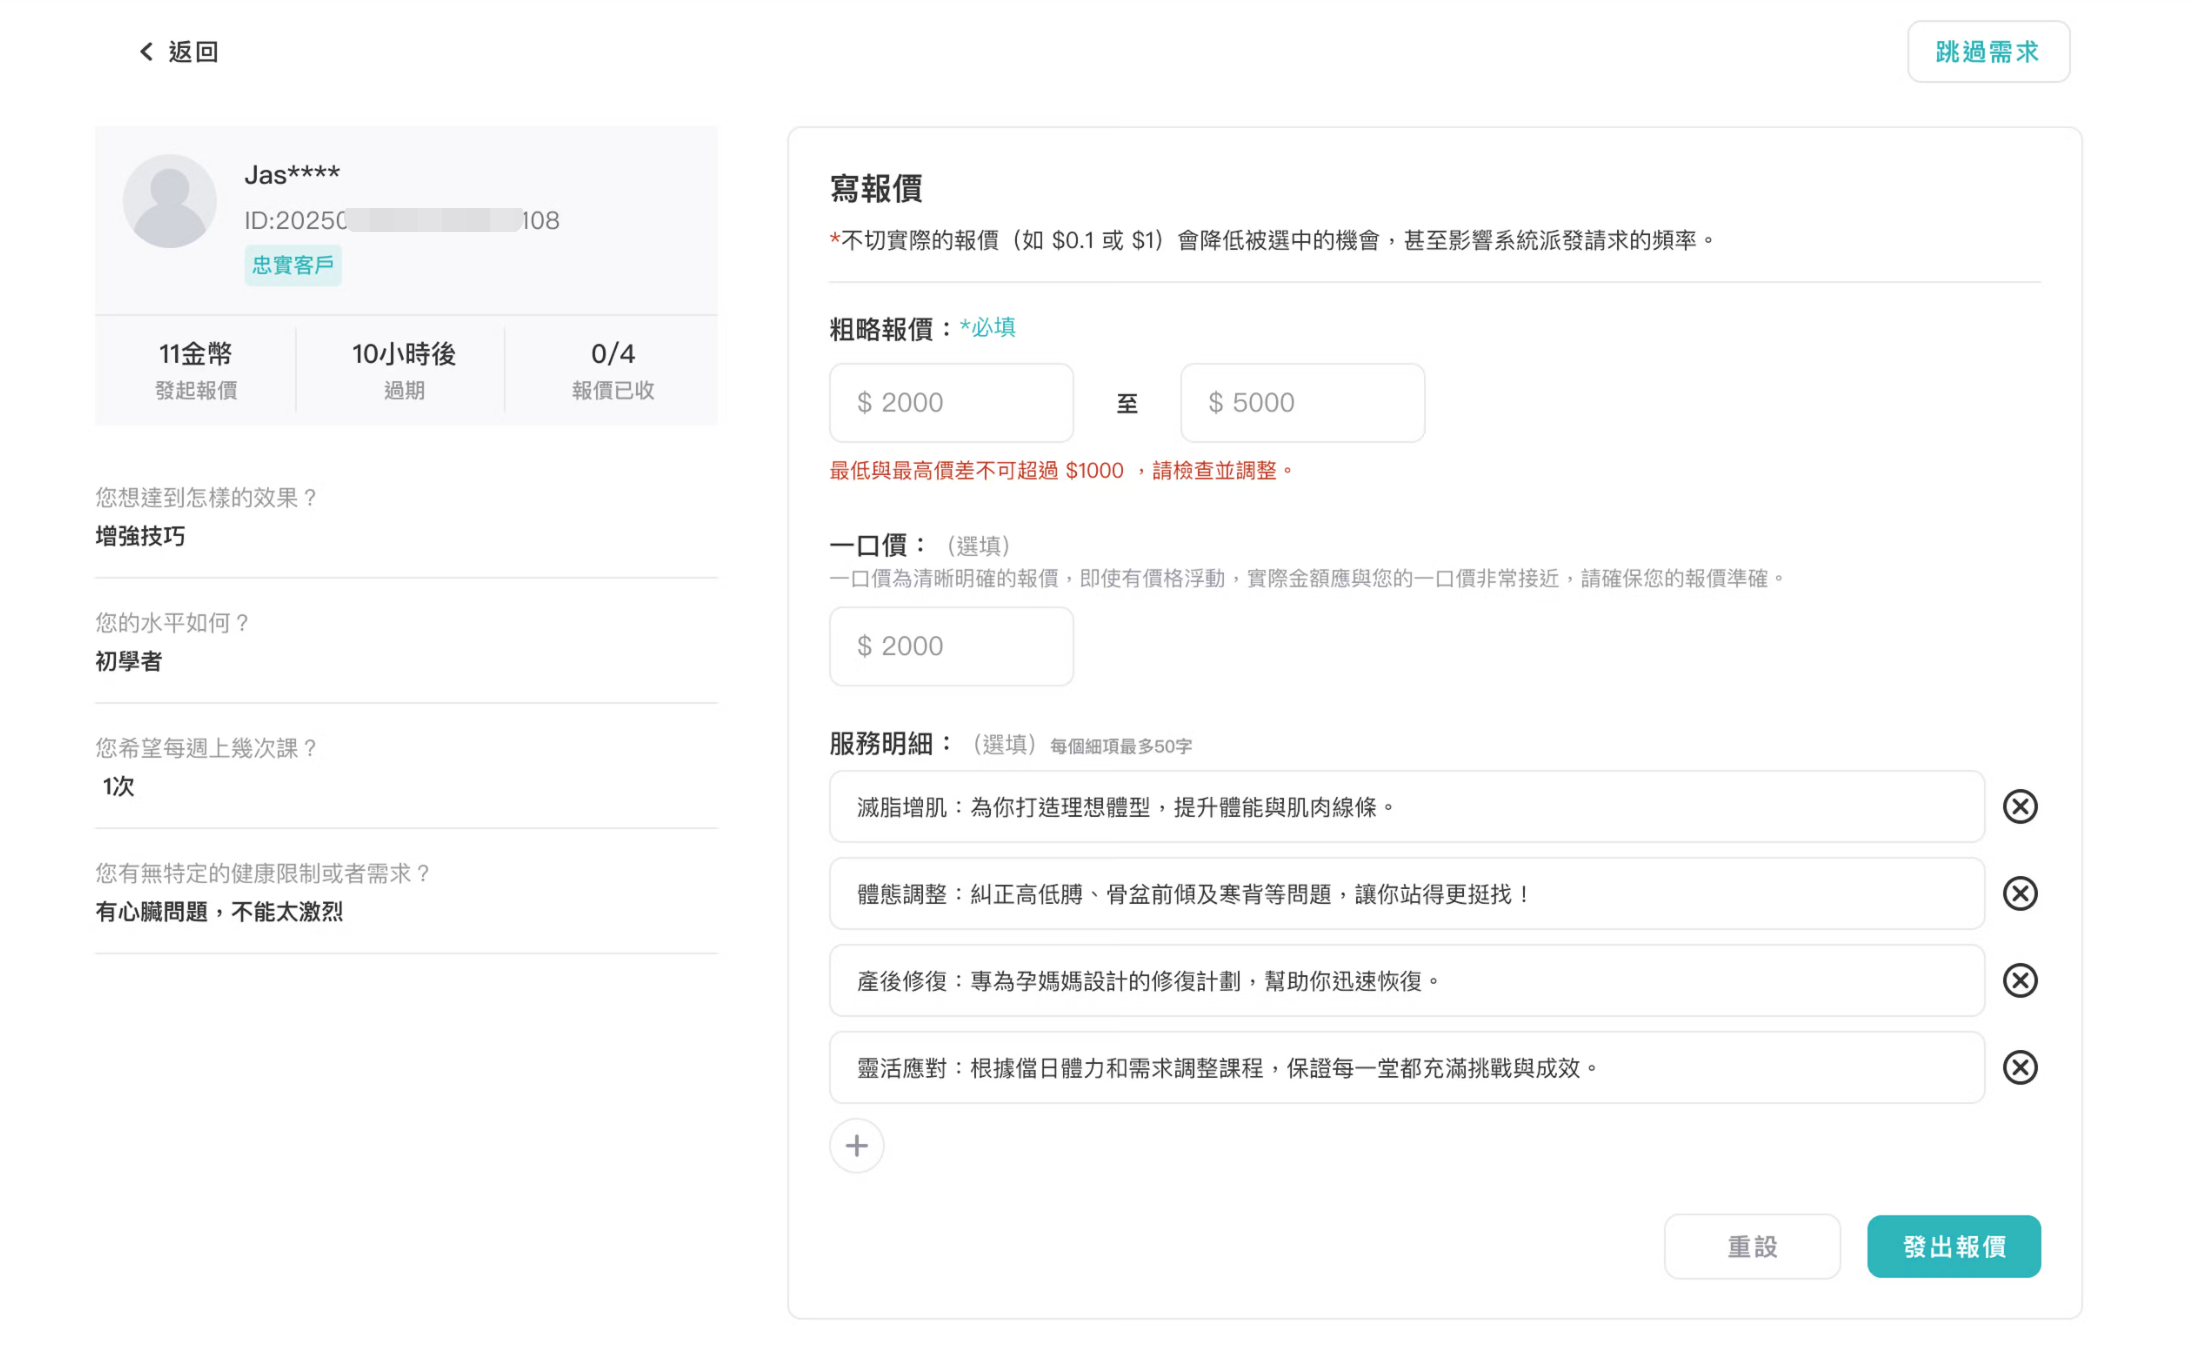Click the username Jas****

[x=292, y=175]
